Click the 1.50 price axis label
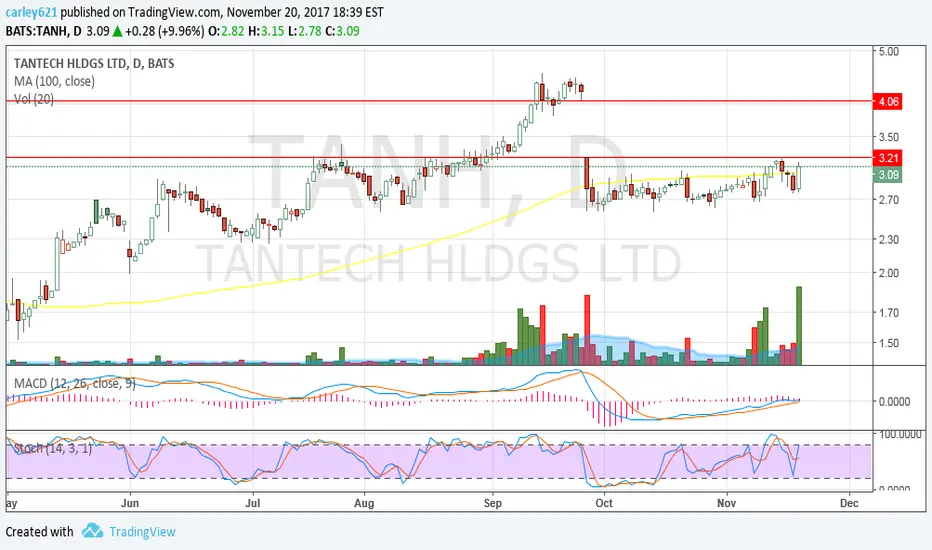 click(x=889, y=343)
